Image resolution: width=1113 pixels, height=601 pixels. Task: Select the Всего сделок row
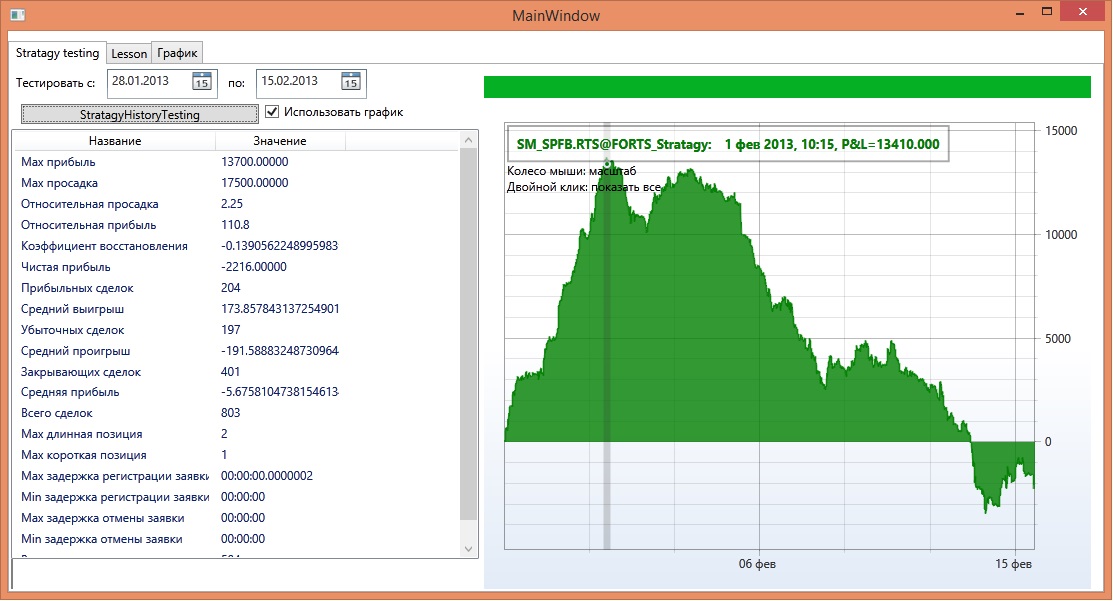pyautogui.click(x=236, y=413)
